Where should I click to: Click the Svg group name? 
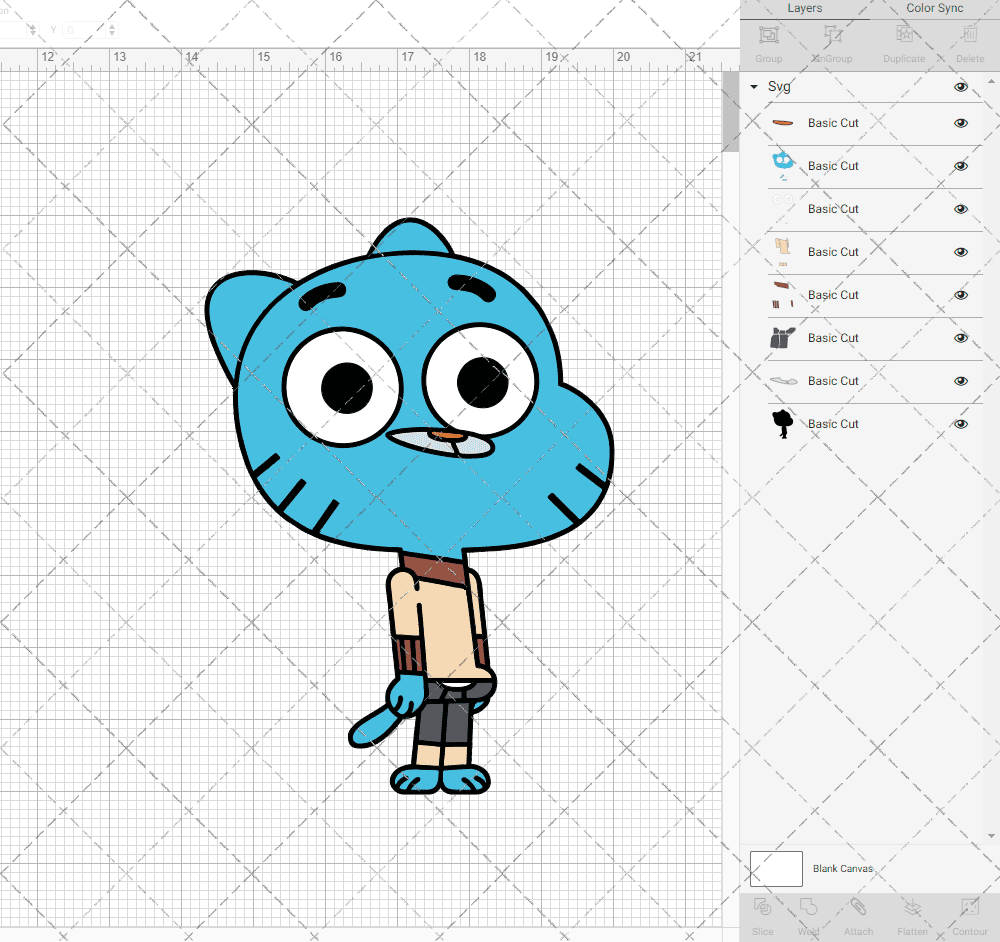(779, 86)
